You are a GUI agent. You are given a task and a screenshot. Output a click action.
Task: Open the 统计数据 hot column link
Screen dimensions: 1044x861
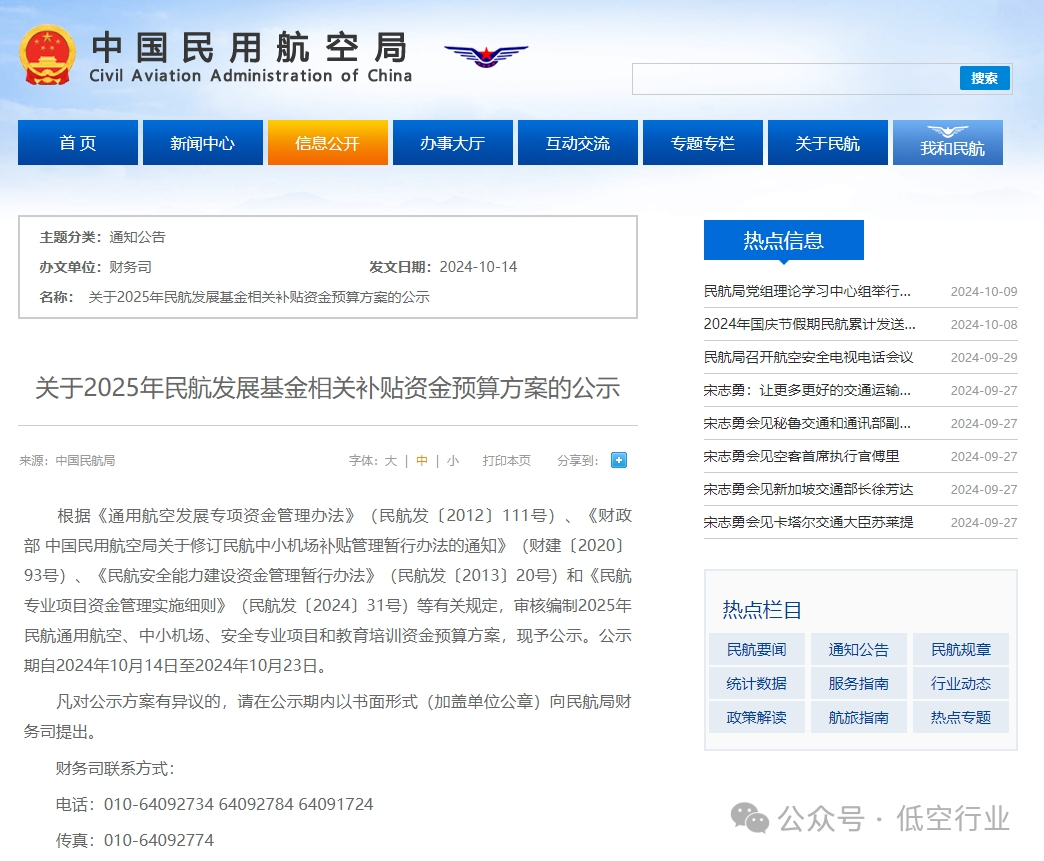756,683
